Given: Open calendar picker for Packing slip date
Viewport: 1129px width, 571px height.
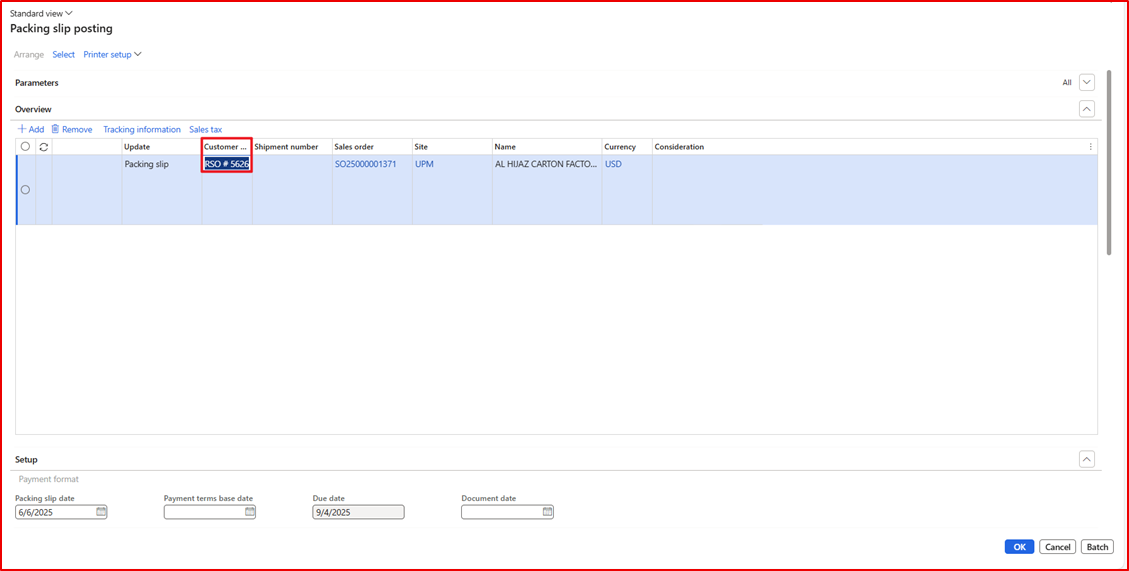Looking at the screenshot, I should (101, 512).
